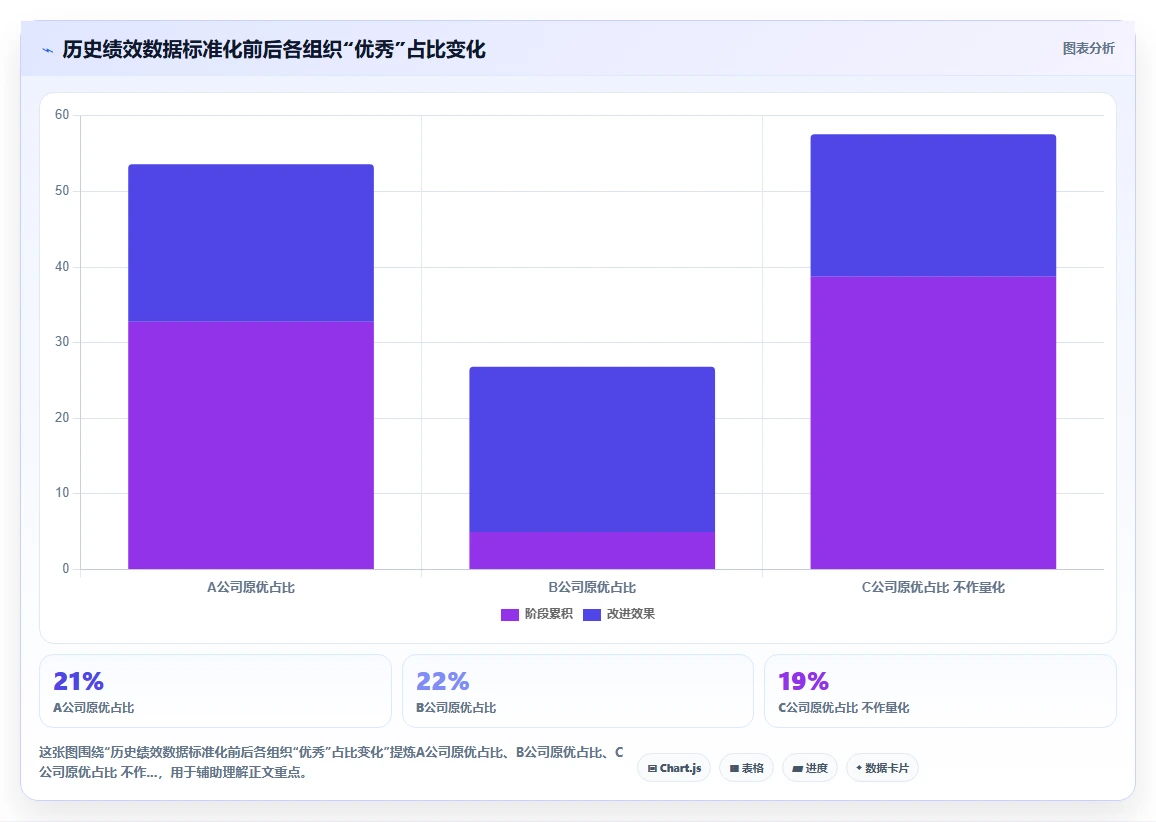This screenshot has height=822, width=1156.
Task: Click the Chart.js tag icon
Action: click(x=652, y=769)
